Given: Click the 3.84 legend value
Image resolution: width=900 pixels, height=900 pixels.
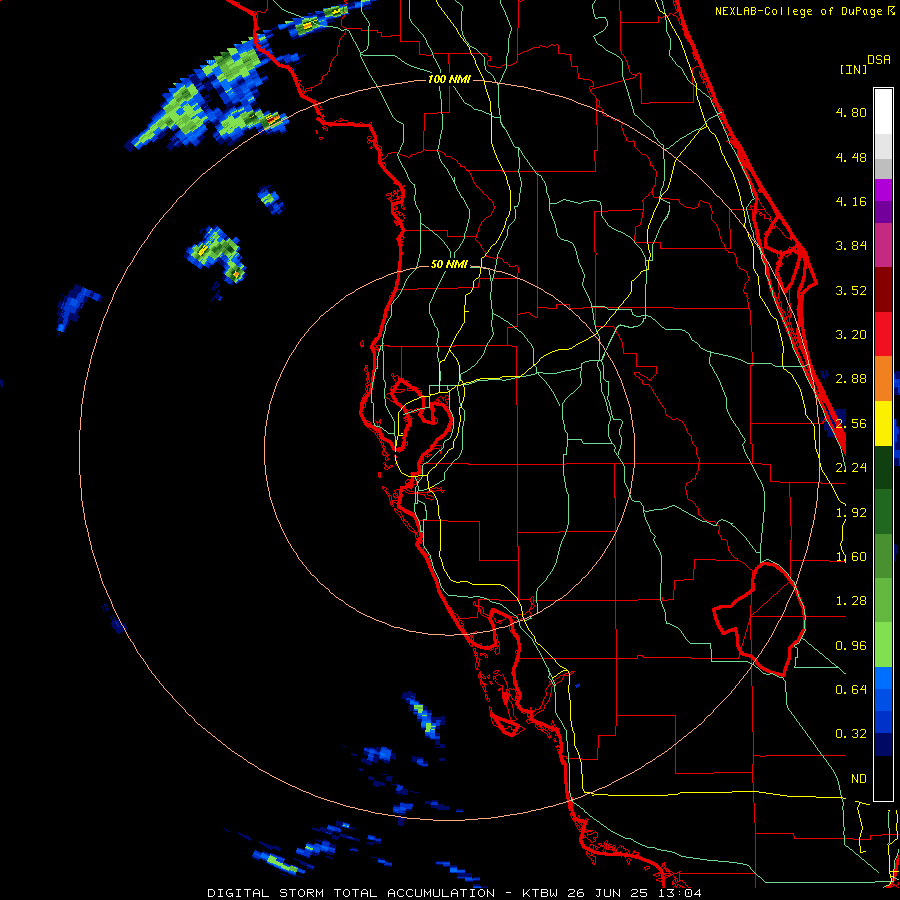Looking at the screenshot, I should tap(851, 246).
